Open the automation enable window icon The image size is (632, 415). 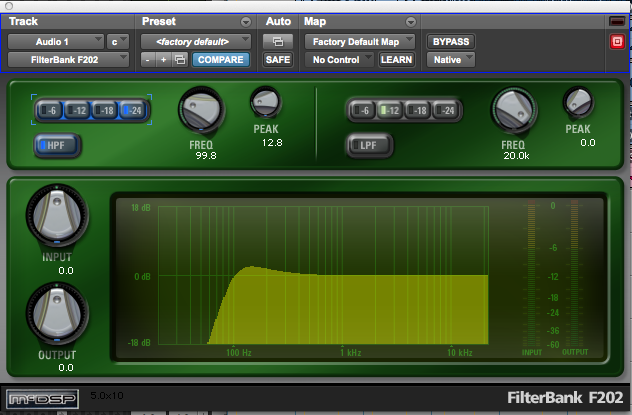coord(276,41)
